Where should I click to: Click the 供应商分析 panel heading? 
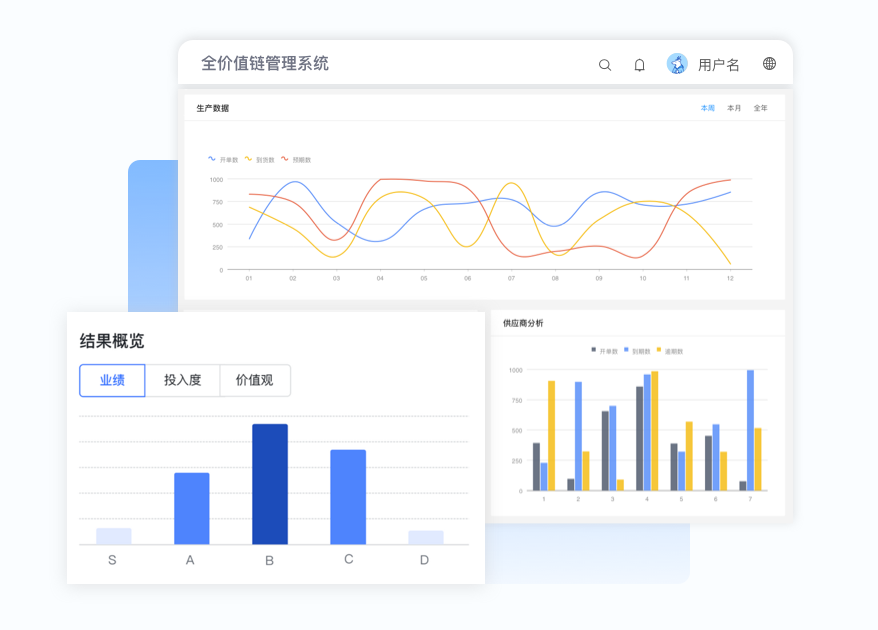coord(523,323)
